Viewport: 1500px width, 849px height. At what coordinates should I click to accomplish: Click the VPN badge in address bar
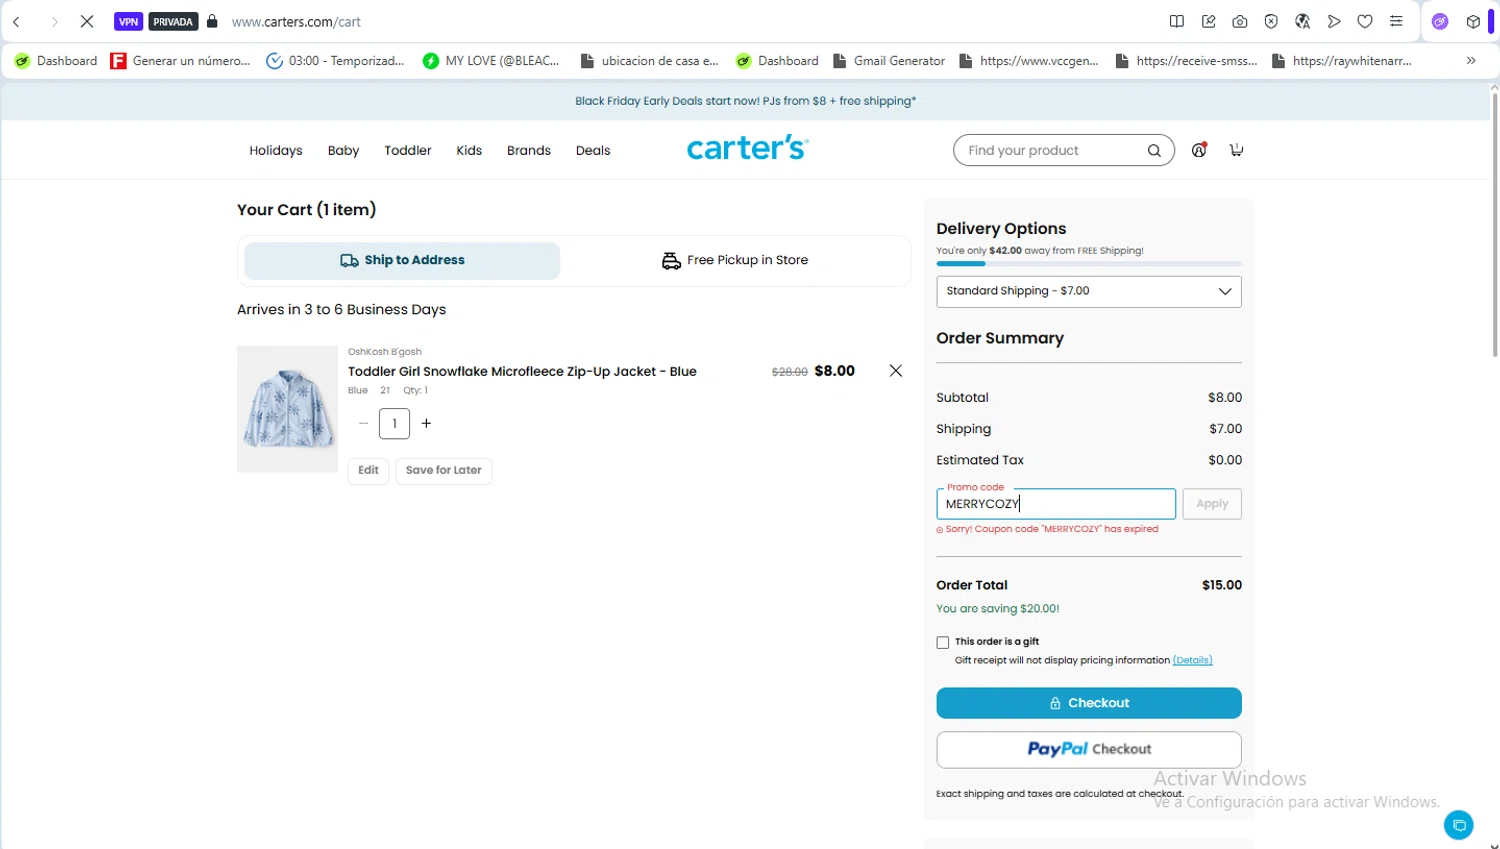tap(129, 21)
